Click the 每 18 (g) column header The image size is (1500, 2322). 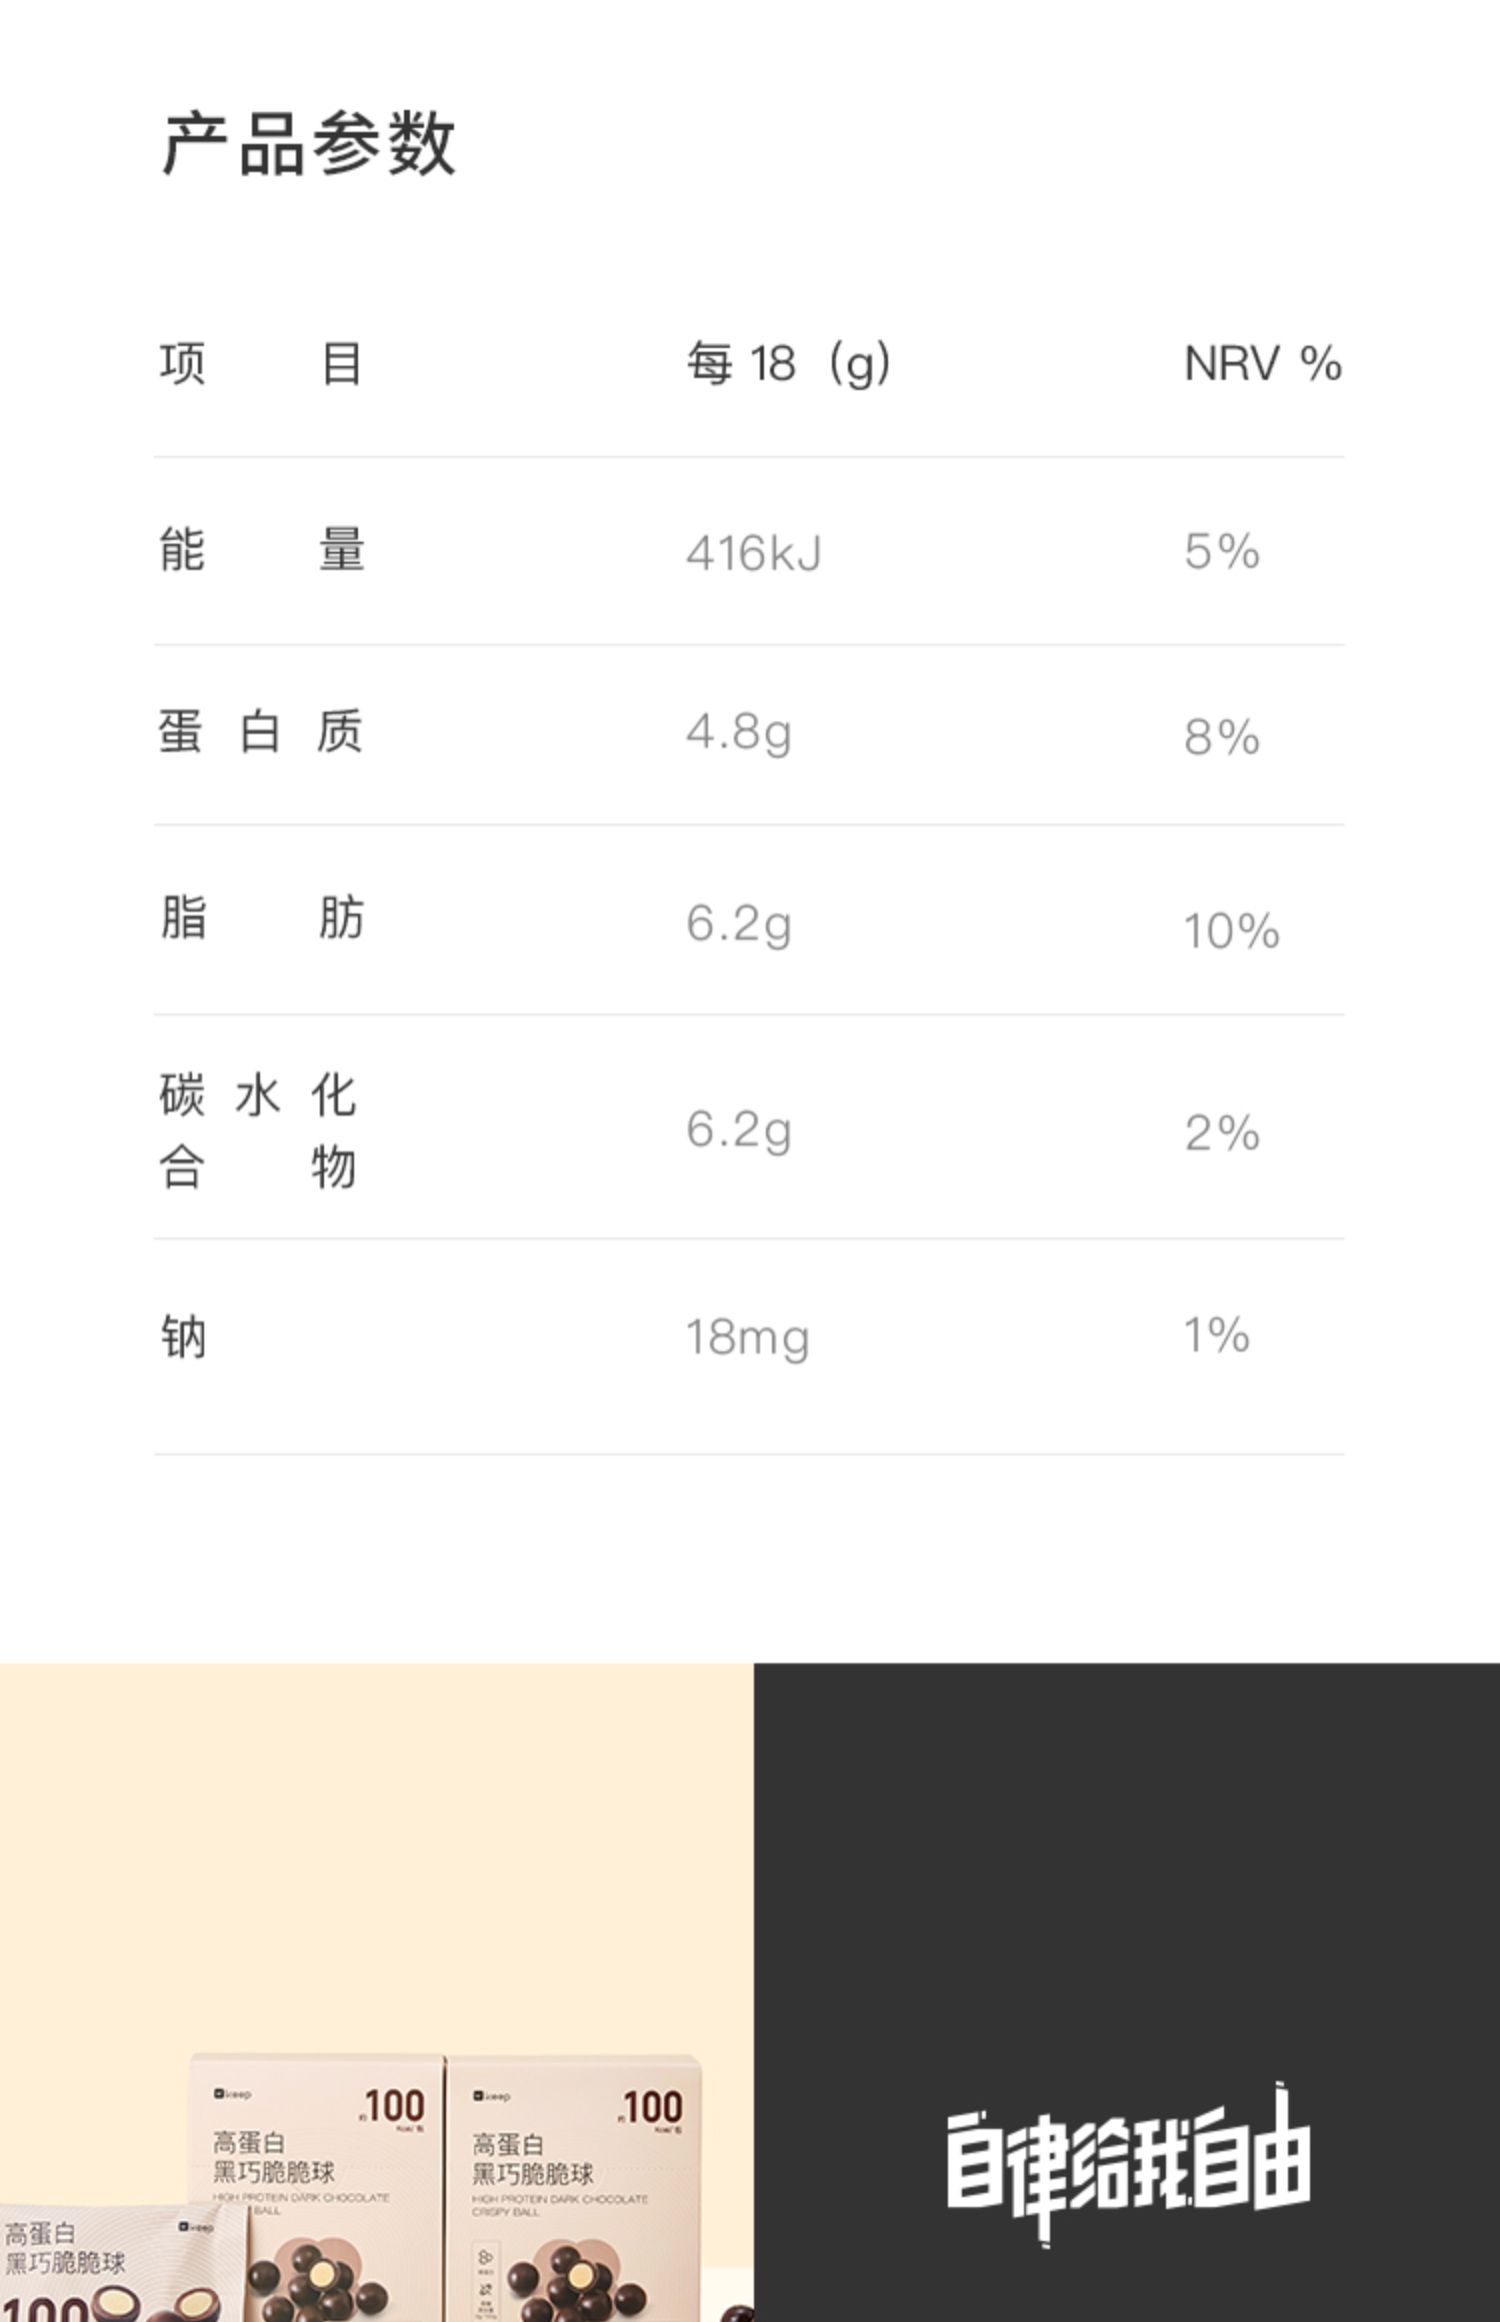pos(789,363)
